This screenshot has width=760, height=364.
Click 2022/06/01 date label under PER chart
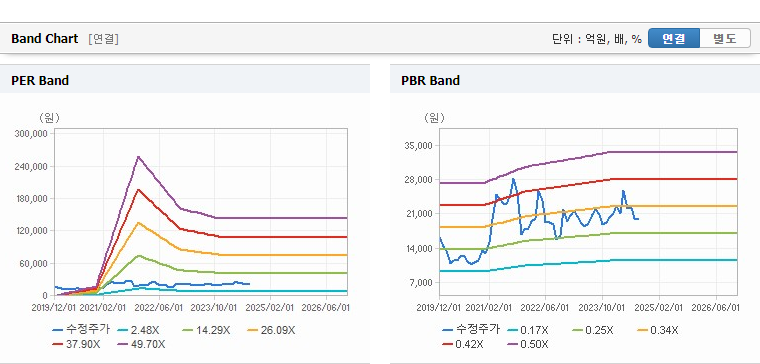(158, 308)
